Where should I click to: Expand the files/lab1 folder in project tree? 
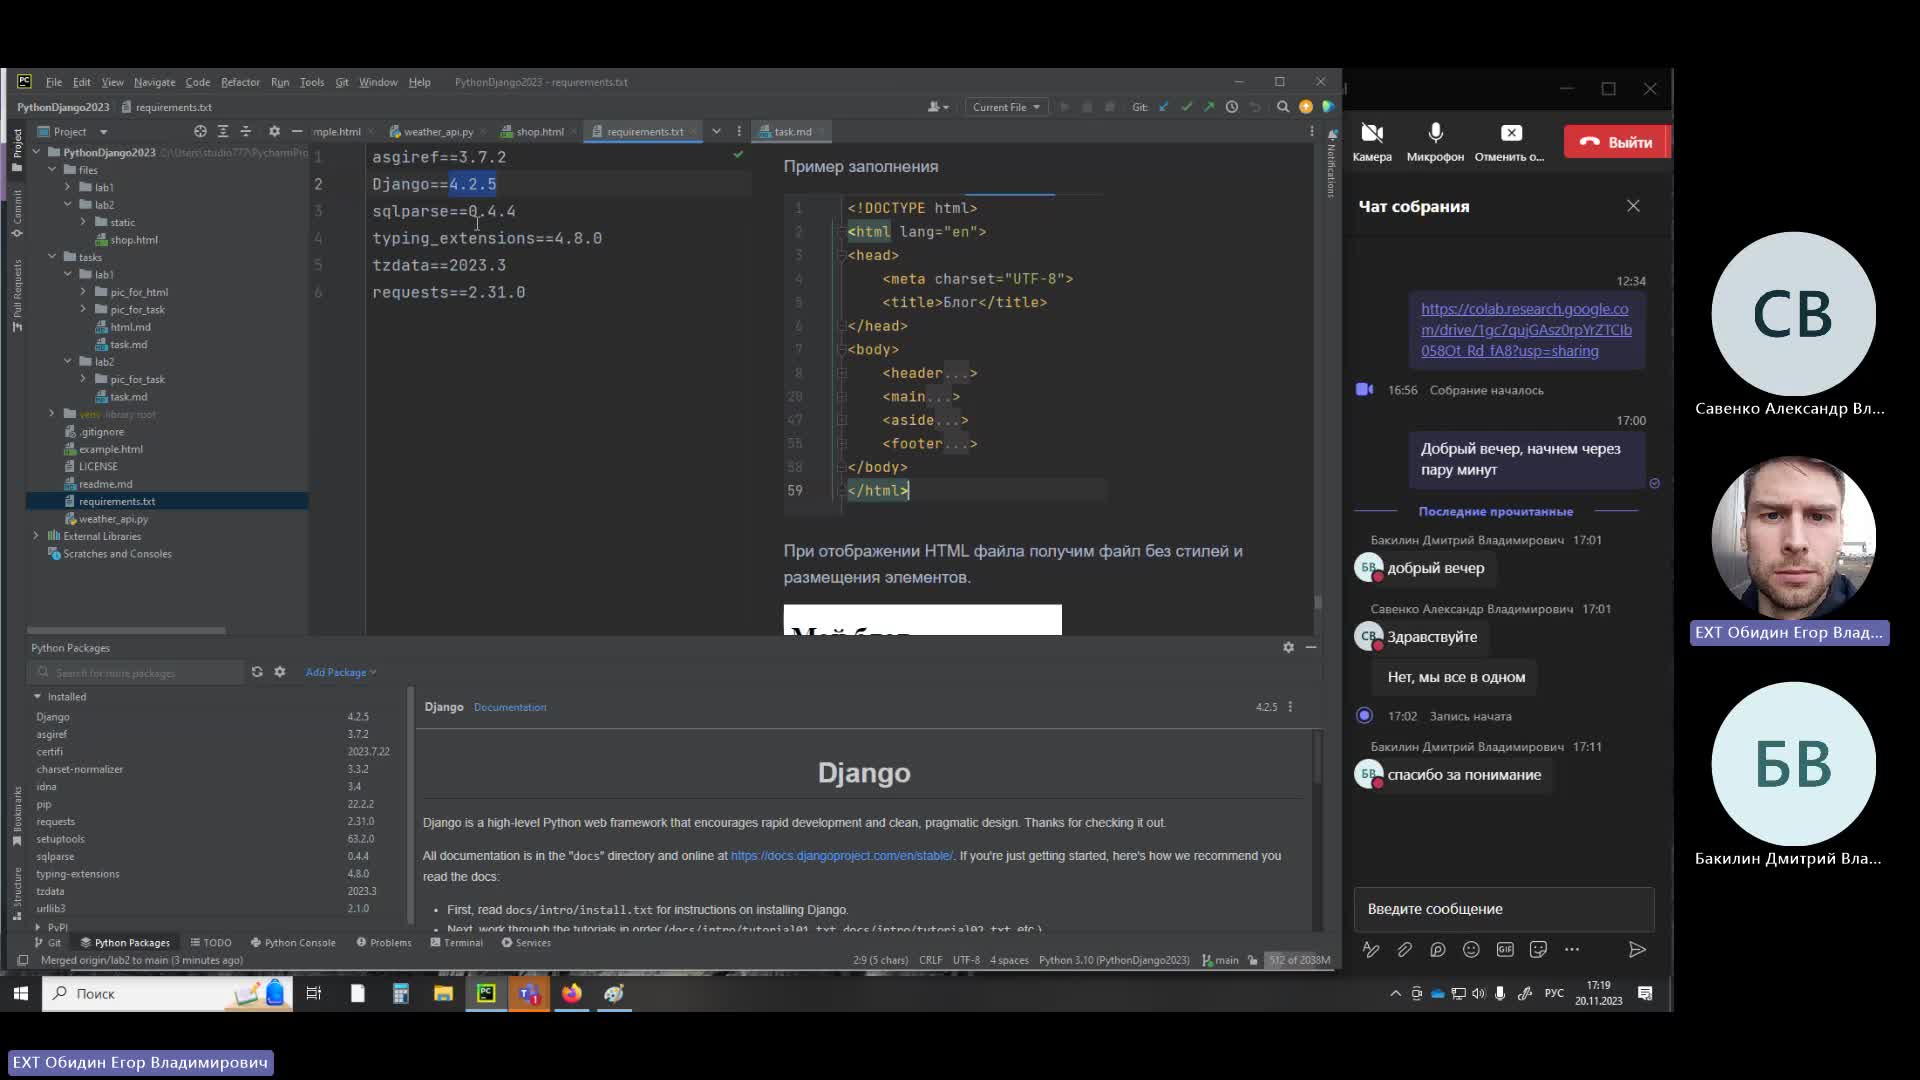[x=68, y=187]
